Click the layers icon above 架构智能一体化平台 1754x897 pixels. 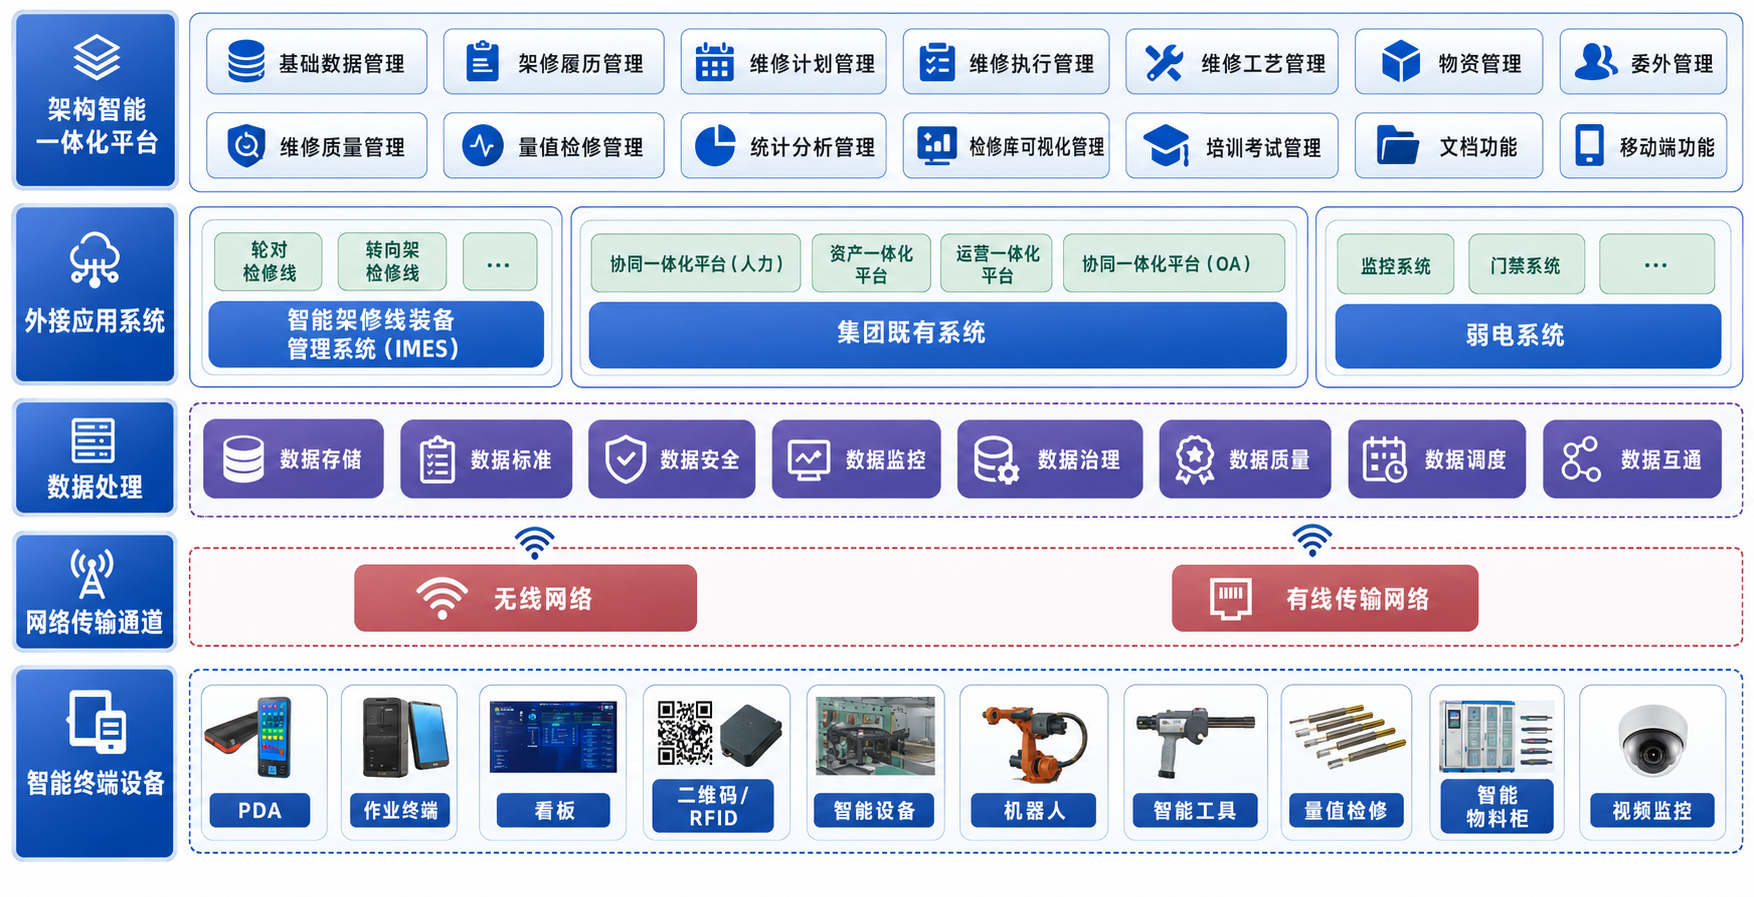(96, 57)
